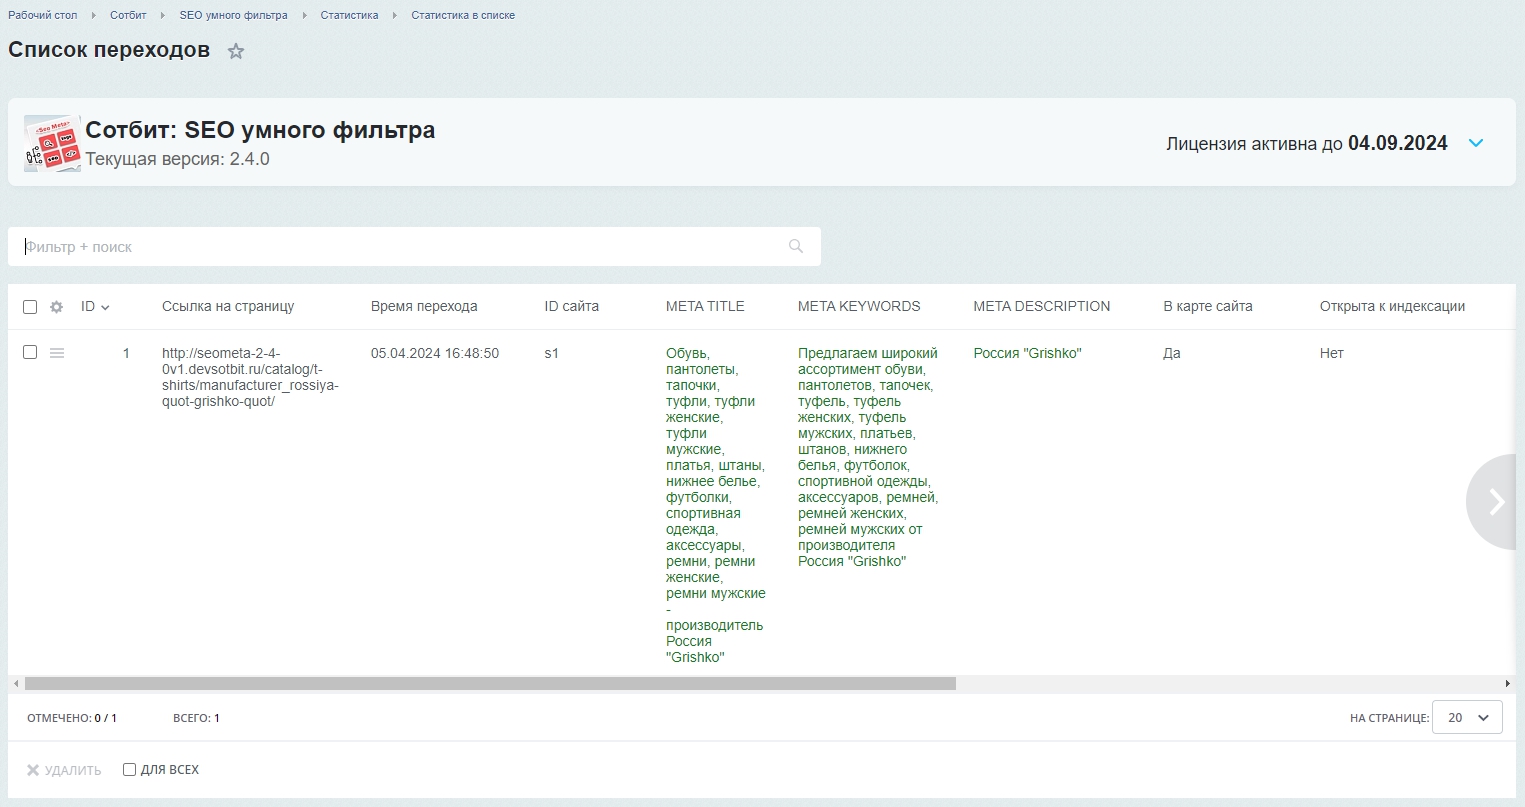
Task: Open 'Сотбит' breadcrumb
Action: coord(128,15)
